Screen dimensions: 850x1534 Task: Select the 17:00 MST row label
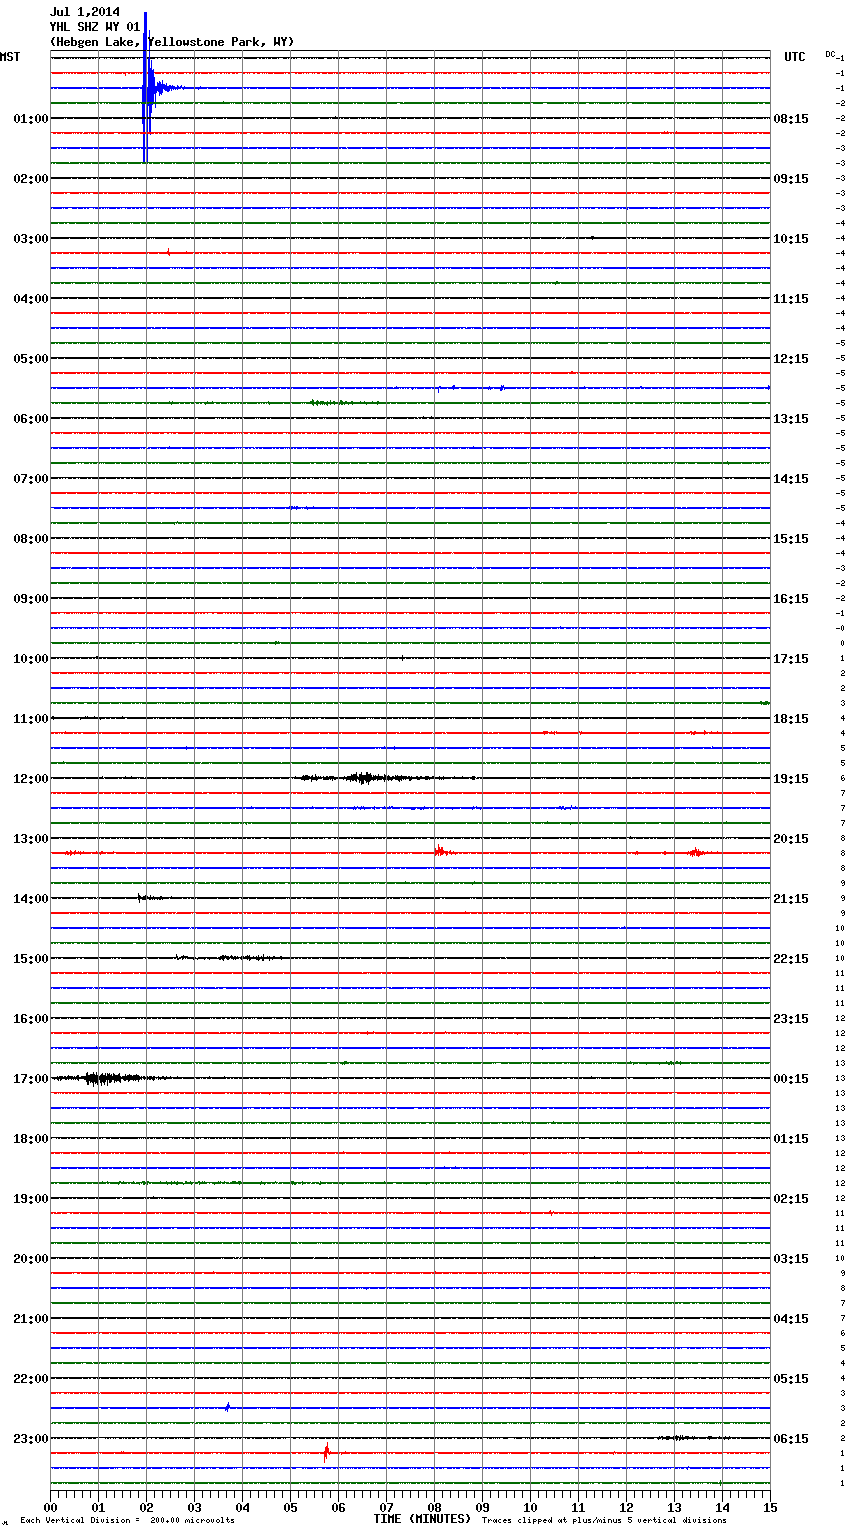click(30, 1079)
